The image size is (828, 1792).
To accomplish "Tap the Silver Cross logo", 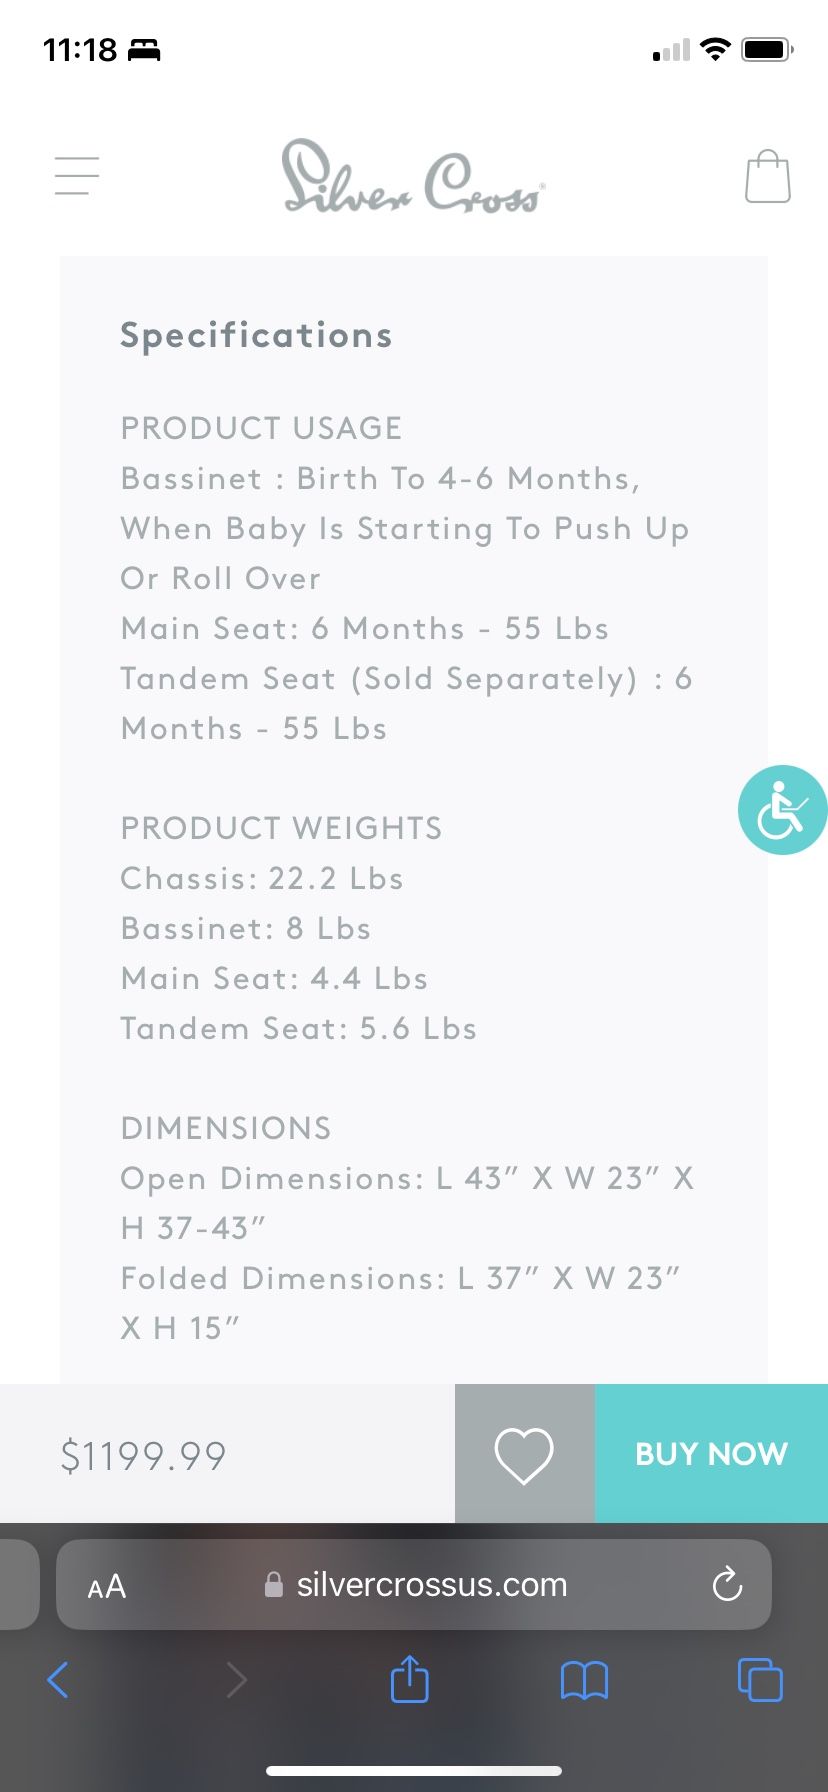I will 413,177.
